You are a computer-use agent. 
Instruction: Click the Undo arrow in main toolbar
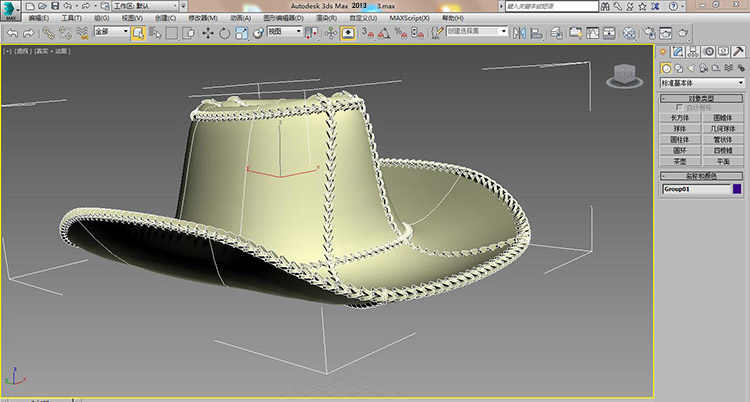pyautogui.click(x=11, y=33)
